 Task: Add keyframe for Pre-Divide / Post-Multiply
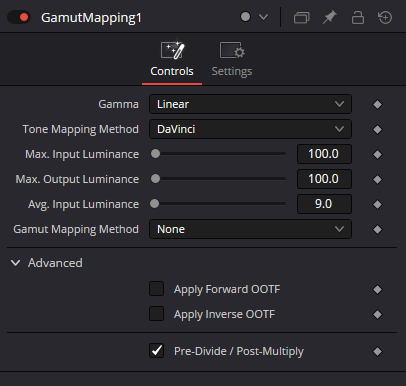pos(377,351)
